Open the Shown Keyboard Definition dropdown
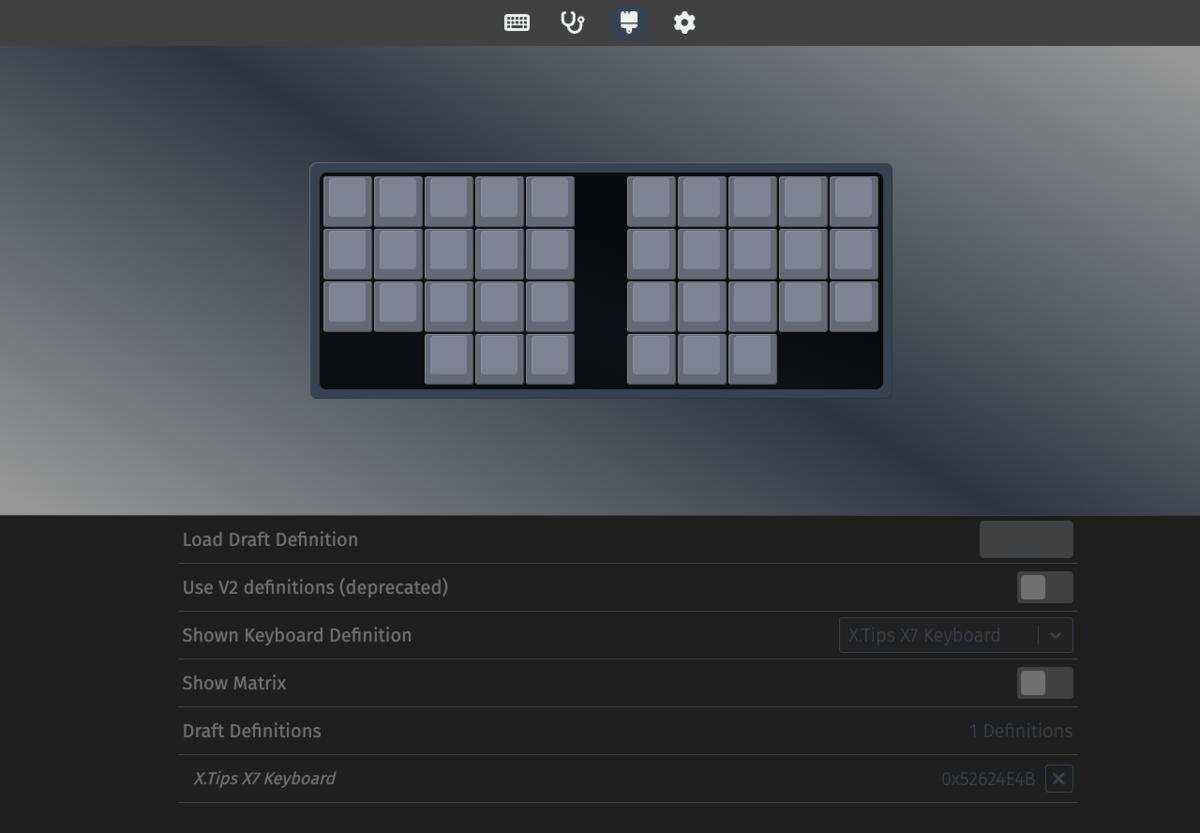This screenshot has height=833, width=1200. point(955,635)
